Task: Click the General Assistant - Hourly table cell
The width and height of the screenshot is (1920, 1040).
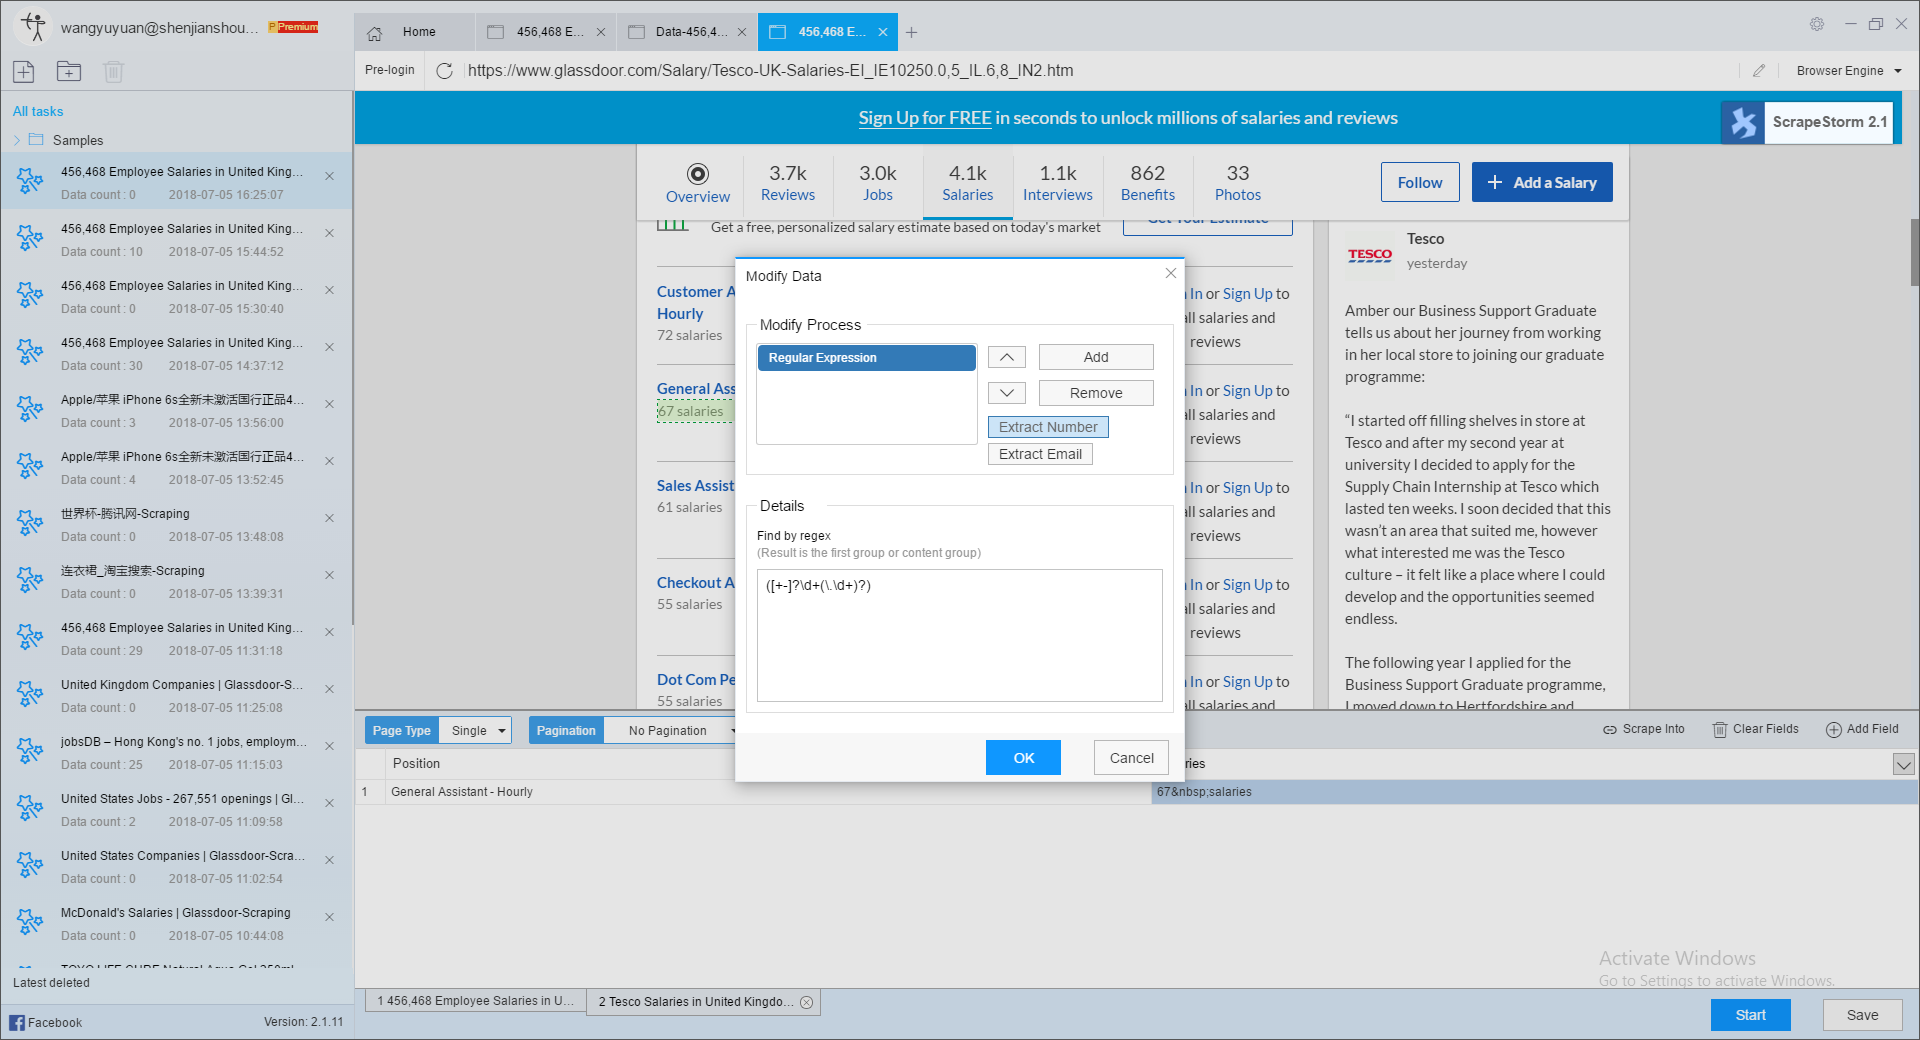Action: point(768,792)
